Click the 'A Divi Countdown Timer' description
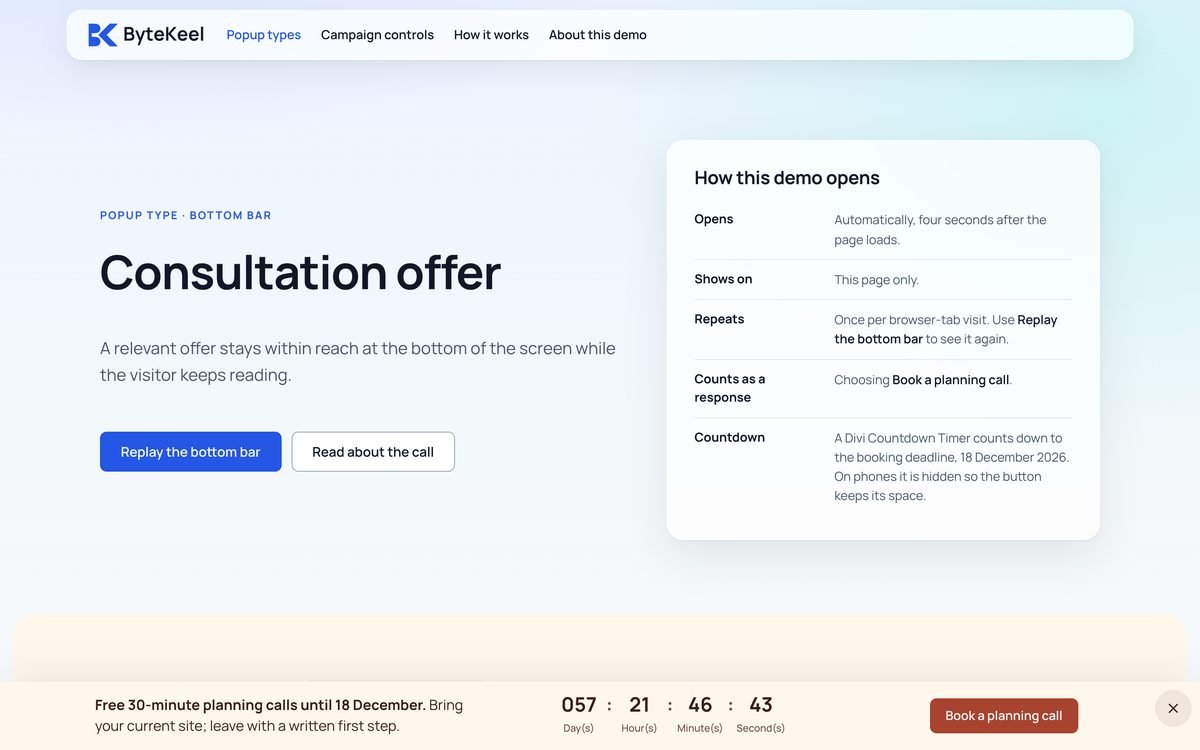 (952, 467)
